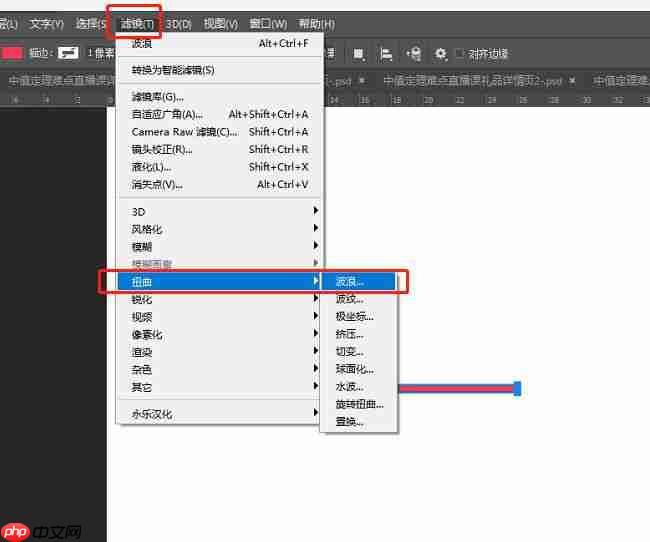
Task: Switch to the 礼品详情页2.psd document tab
Action: pos(472,80)
